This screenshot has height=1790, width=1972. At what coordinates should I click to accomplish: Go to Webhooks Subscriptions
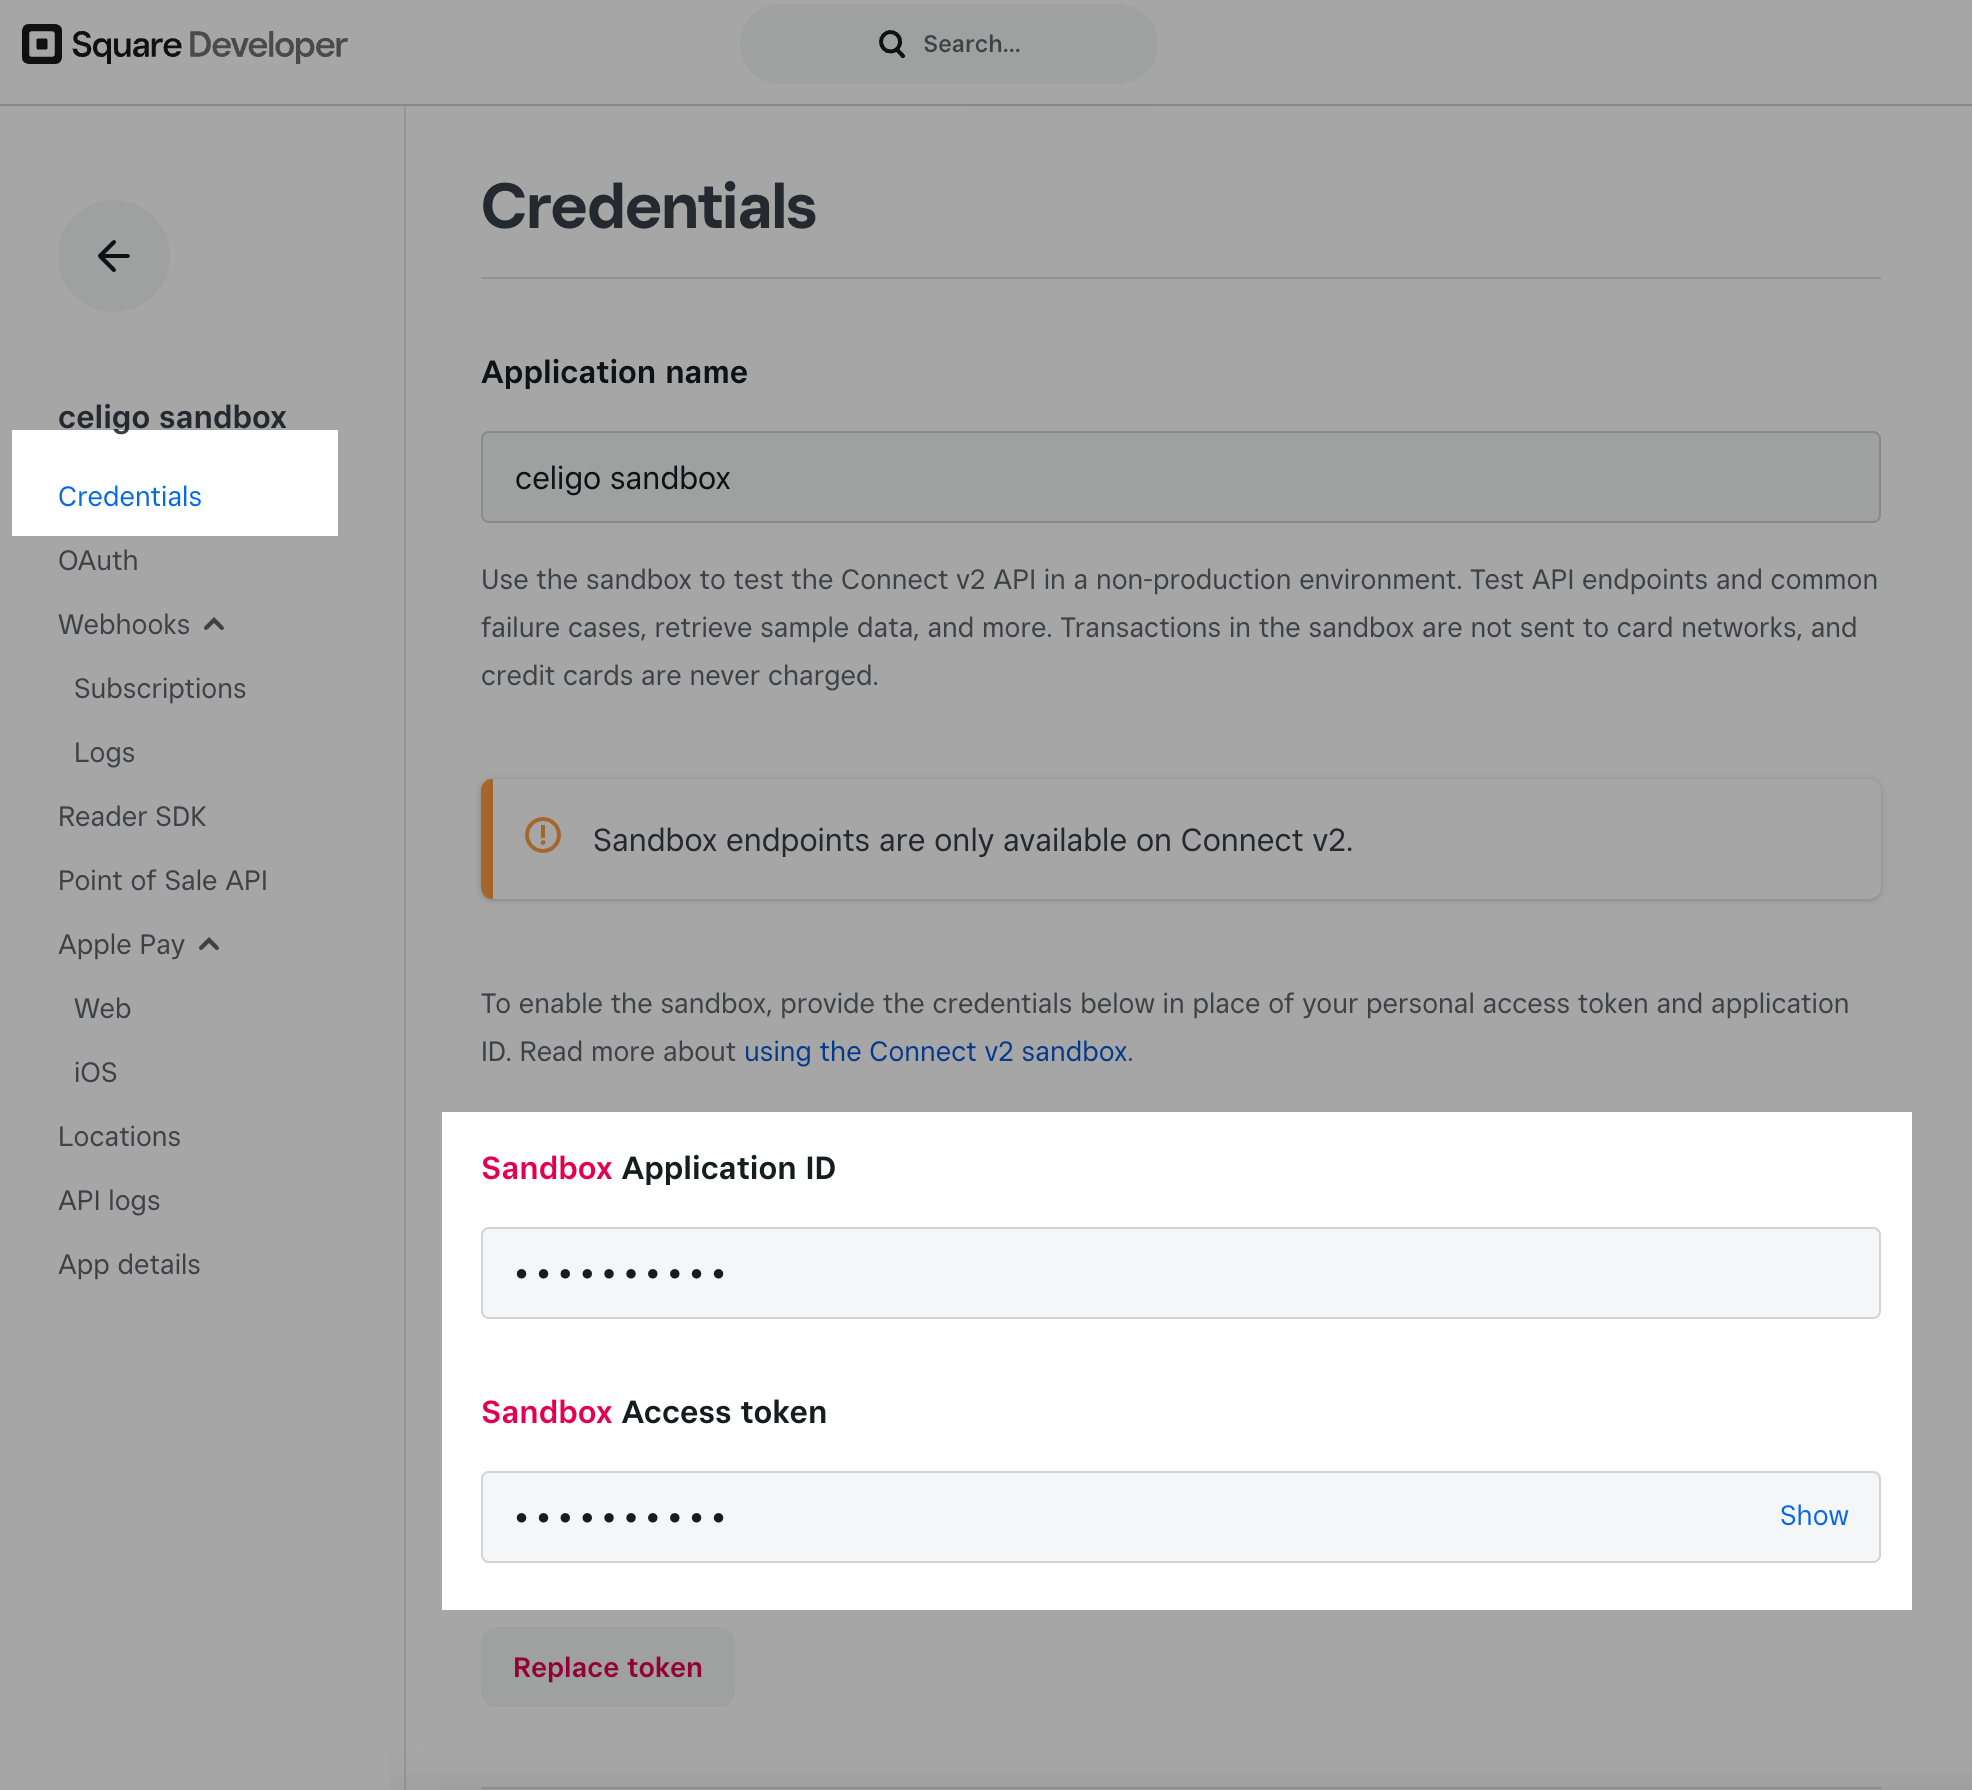click(160, 689)
